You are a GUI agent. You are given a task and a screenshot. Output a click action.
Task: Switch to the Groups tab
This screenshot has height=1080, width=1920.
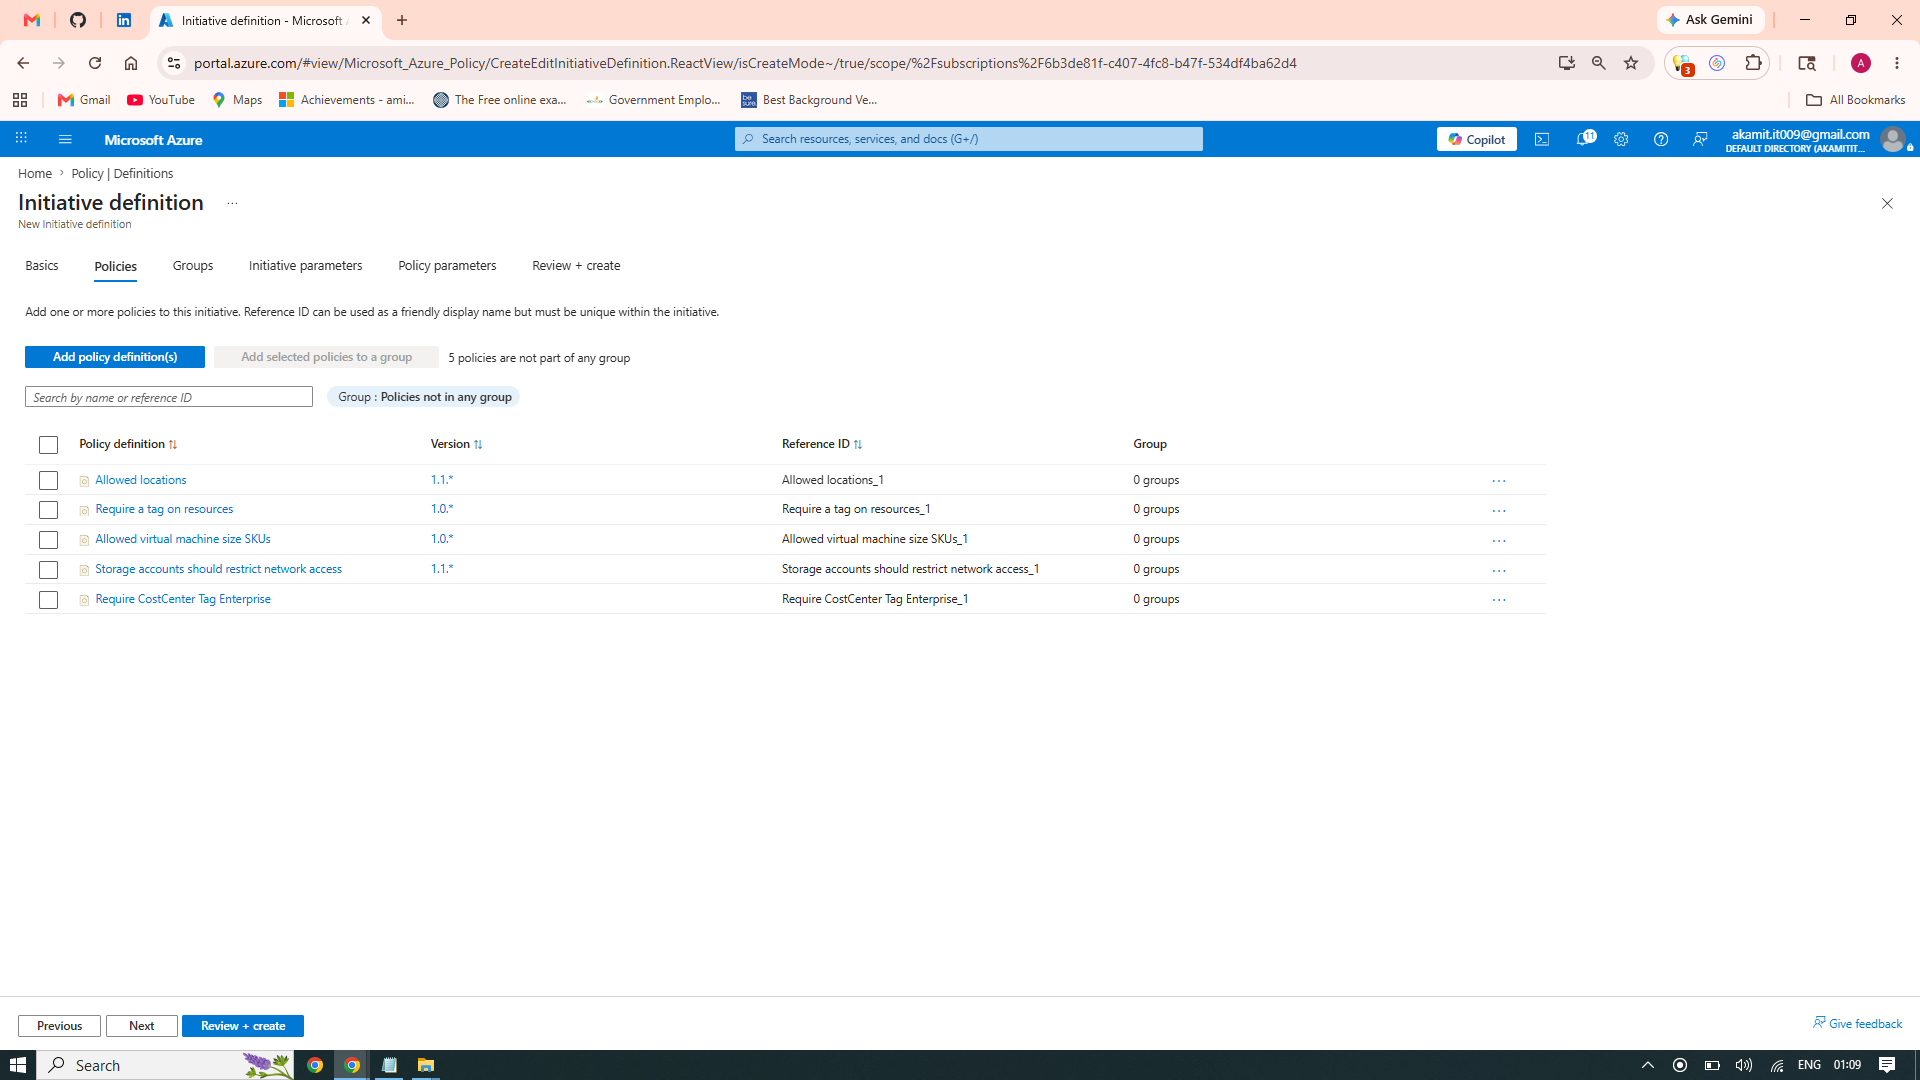point(193,266)
